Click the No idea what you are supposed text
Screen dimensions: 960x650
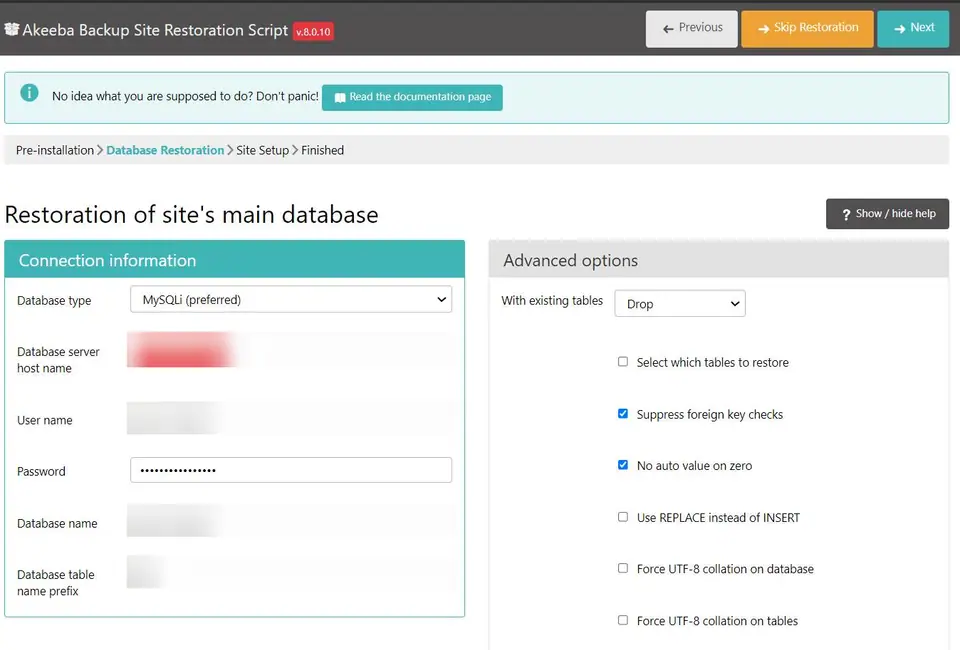click(185, 96)
